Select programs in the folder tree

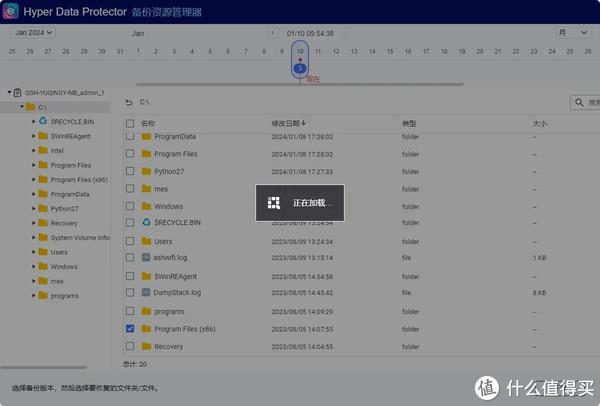65,296
